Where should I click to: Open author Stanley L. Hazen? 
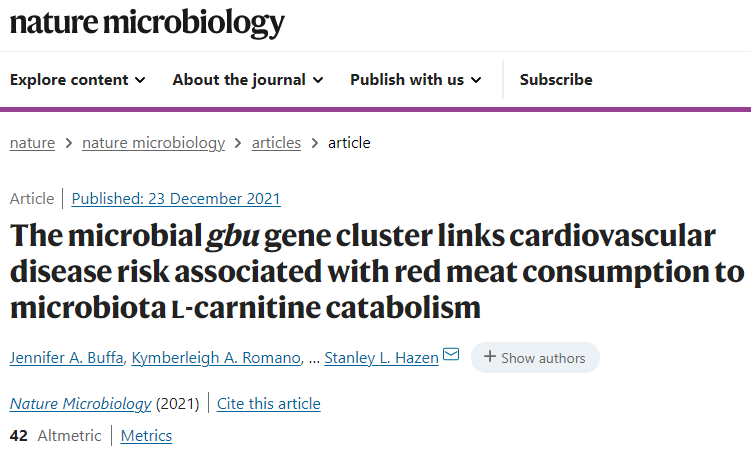tap(381, 358)
